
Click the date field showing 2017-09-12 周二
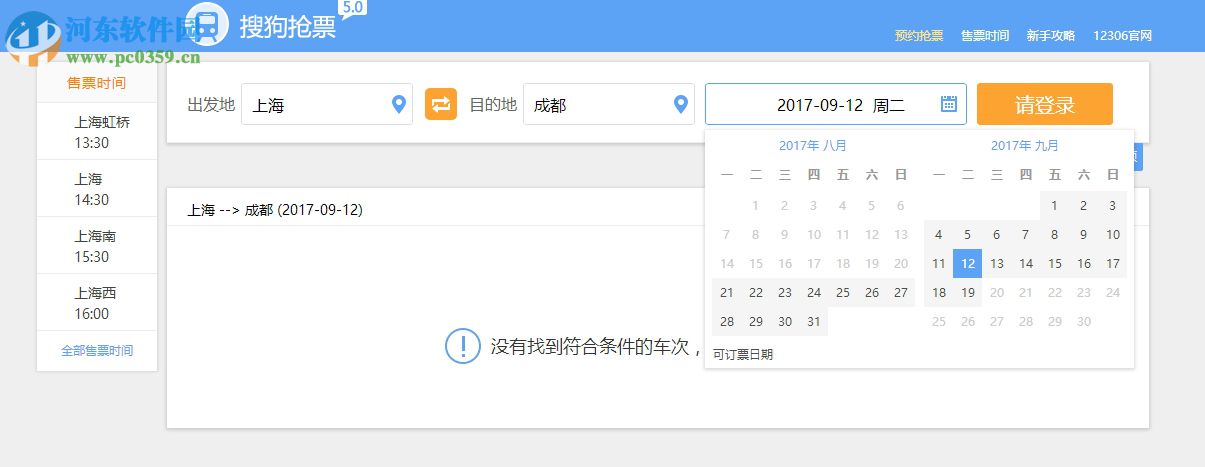click(x=836, y=104)
